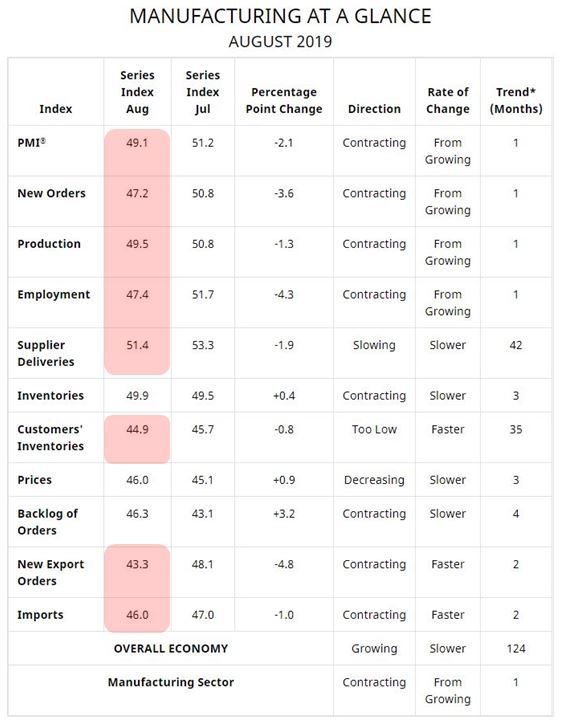The height and width of the screenshot is (720, 561).
Task: Select the Trend (Months) column header
Action: [516, 101]
